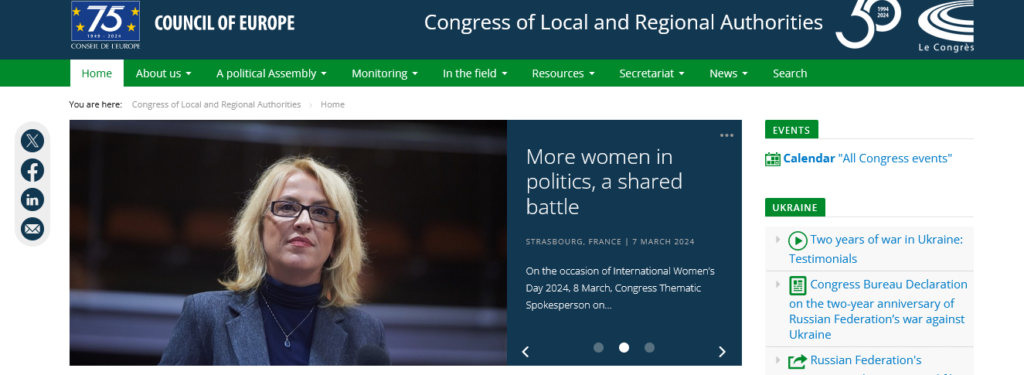Go to previous slide with left arrow

pos(525,351)
